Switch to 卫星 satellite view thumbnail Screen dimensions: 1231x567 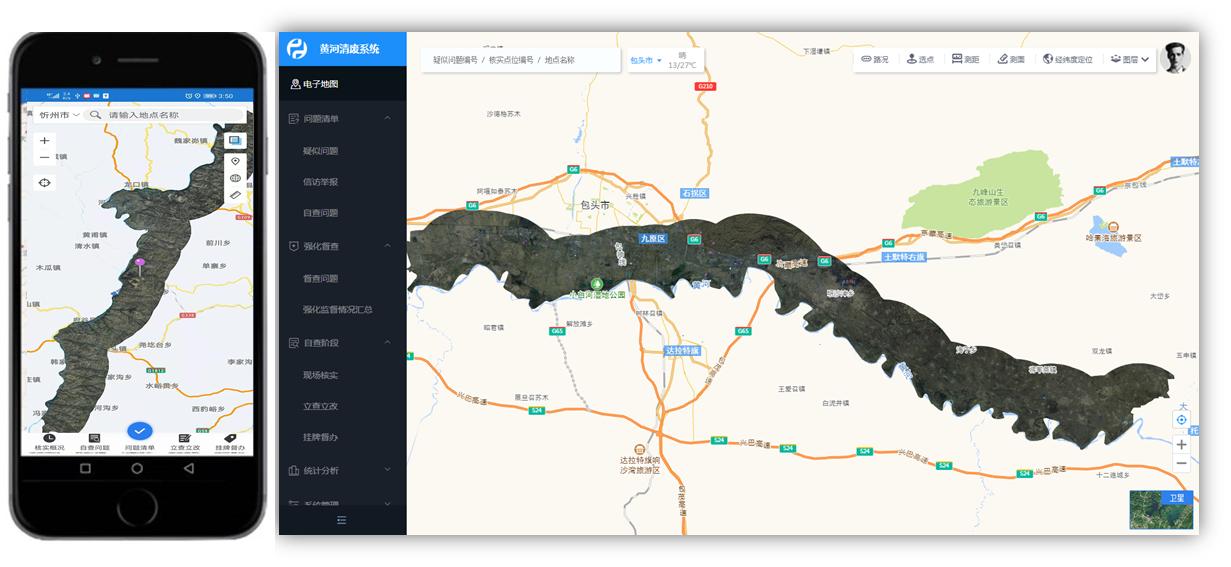coord(1162,509)
